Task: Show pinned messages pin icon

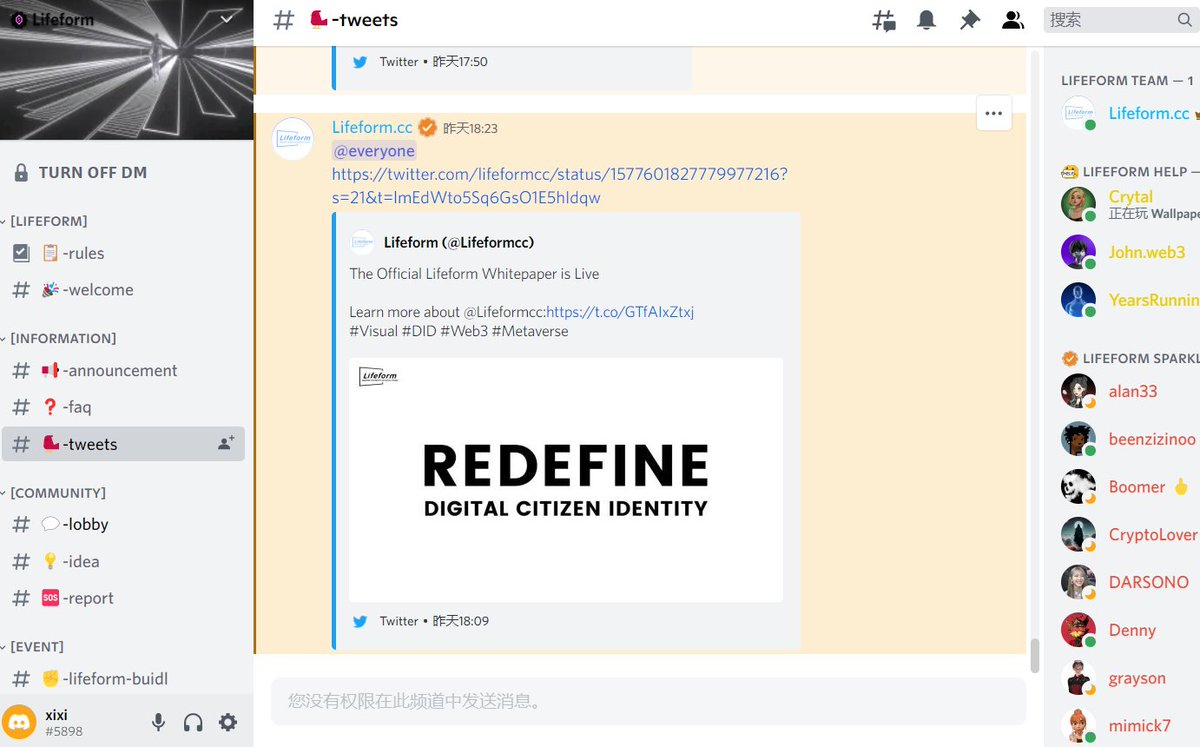Action: coord(969,20)
